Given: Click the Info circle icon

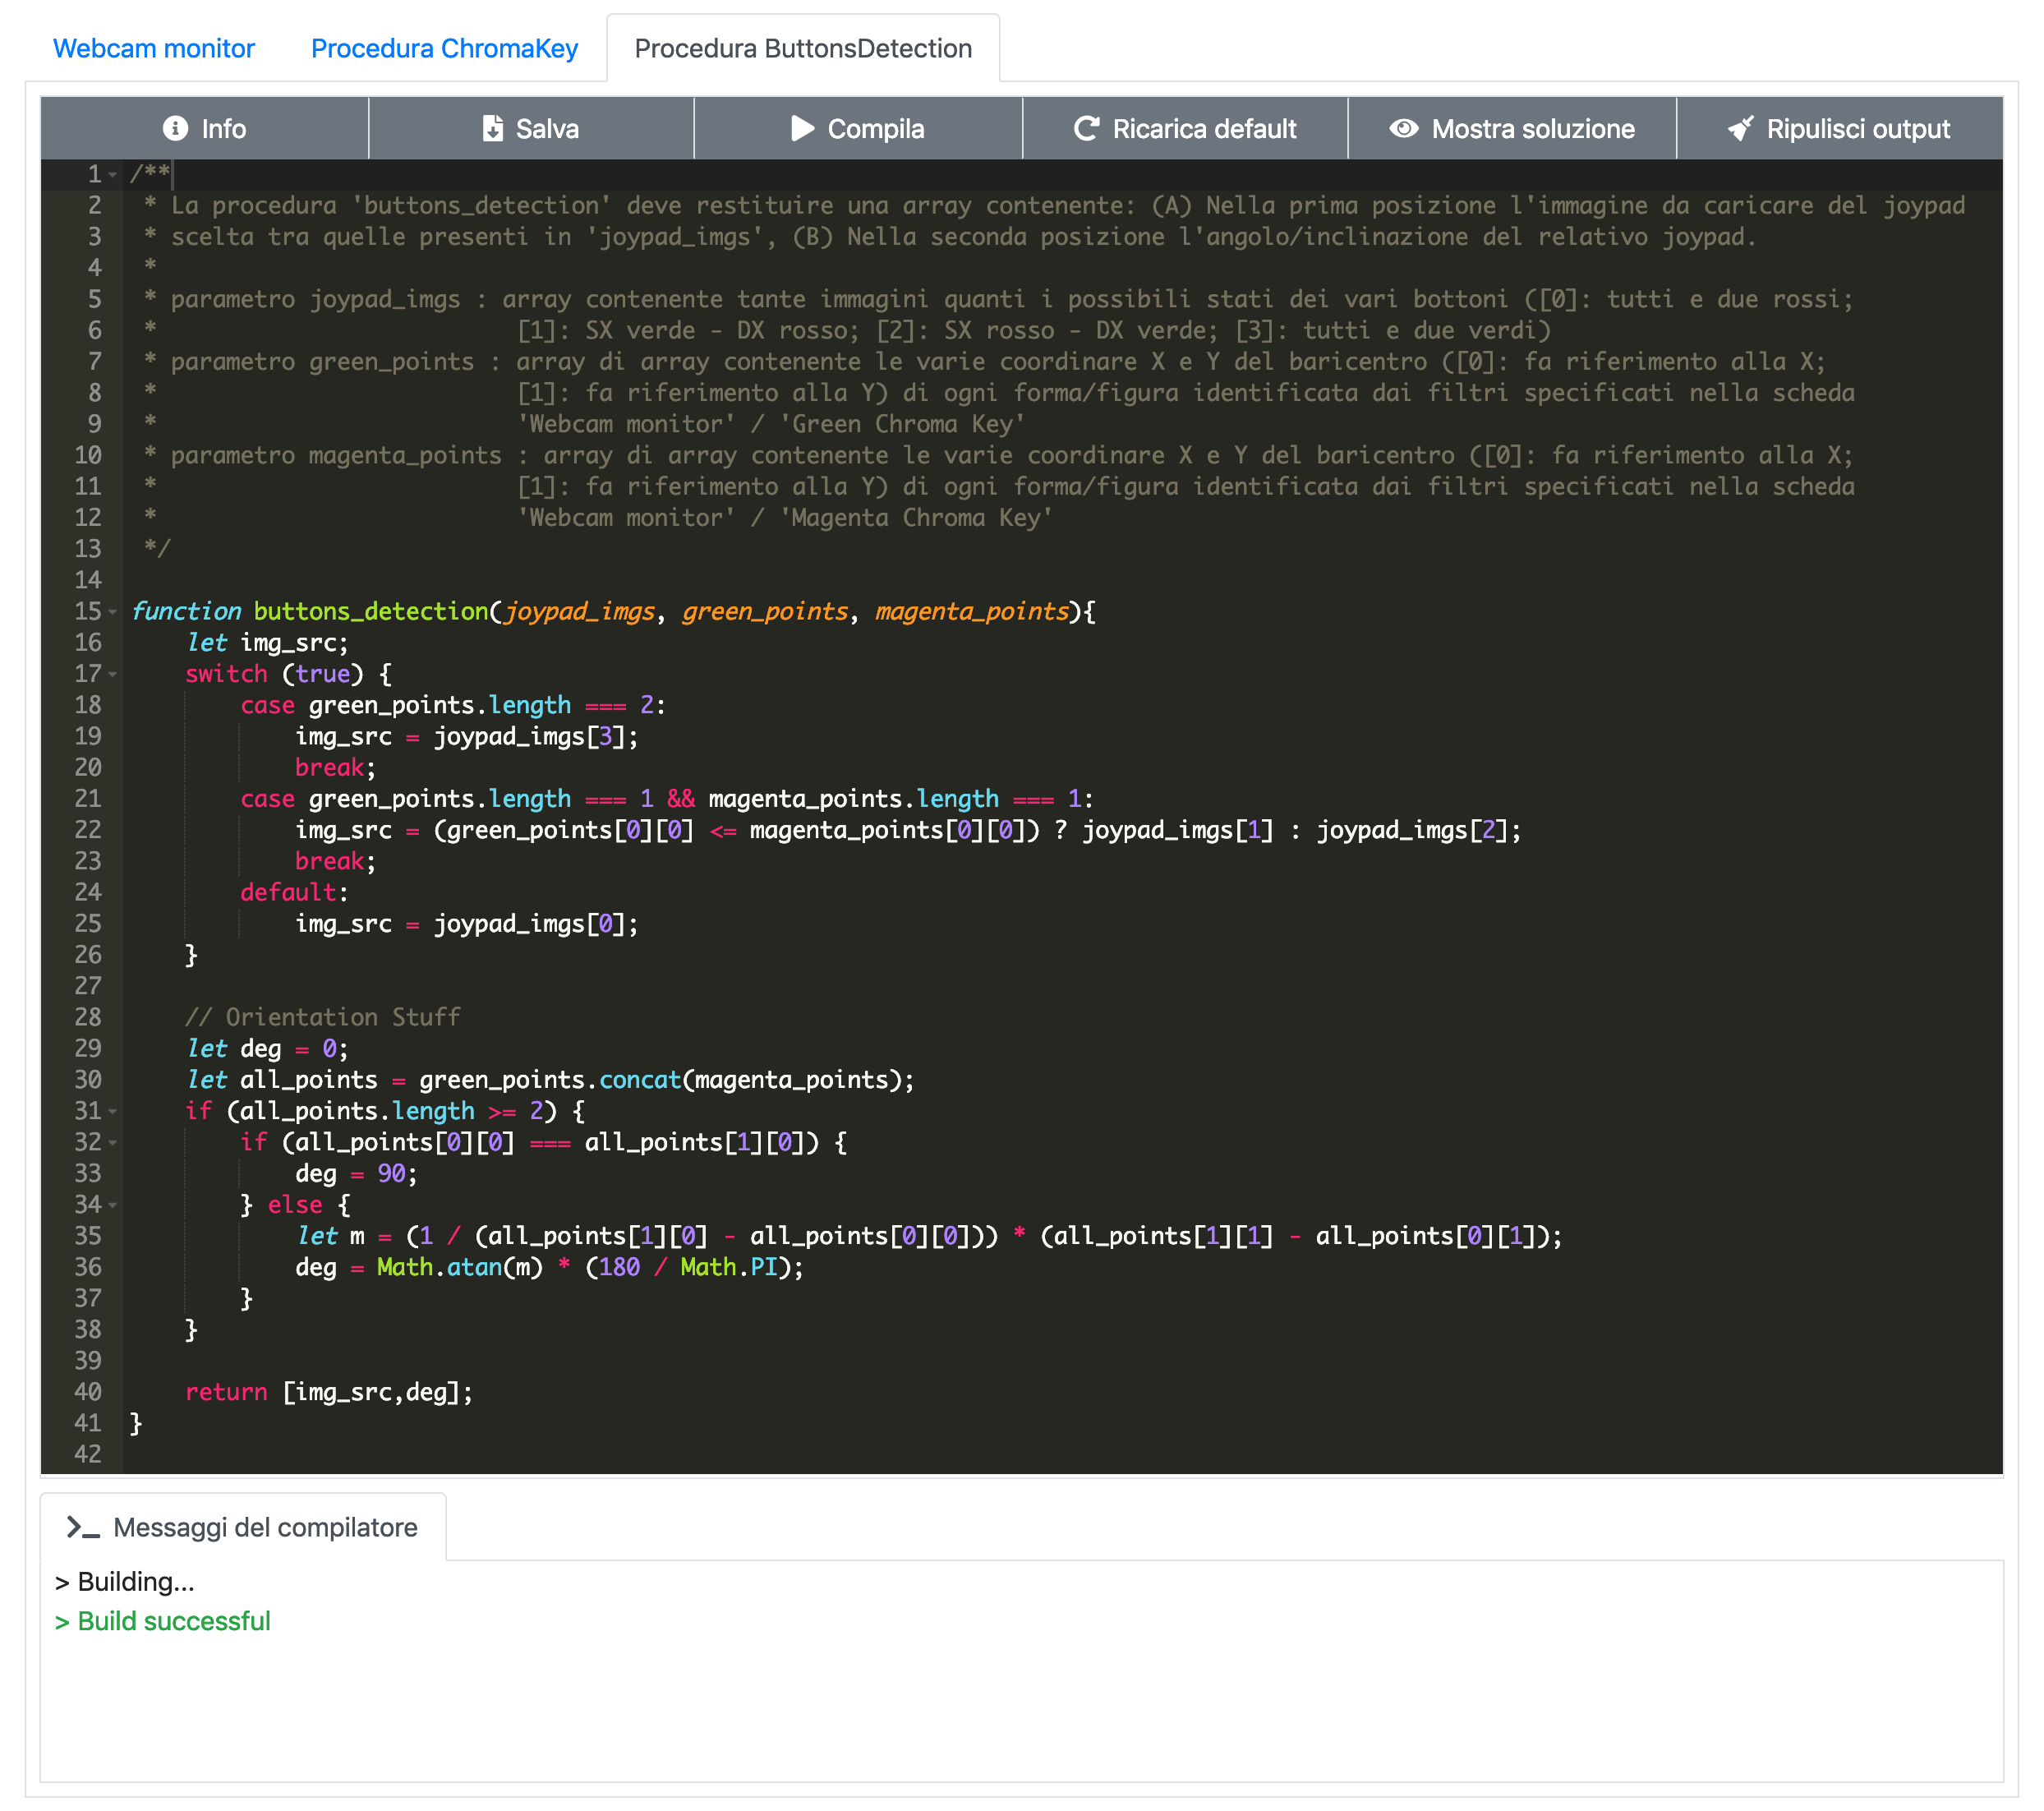Looking at the screenshot, I should (175, 128).
